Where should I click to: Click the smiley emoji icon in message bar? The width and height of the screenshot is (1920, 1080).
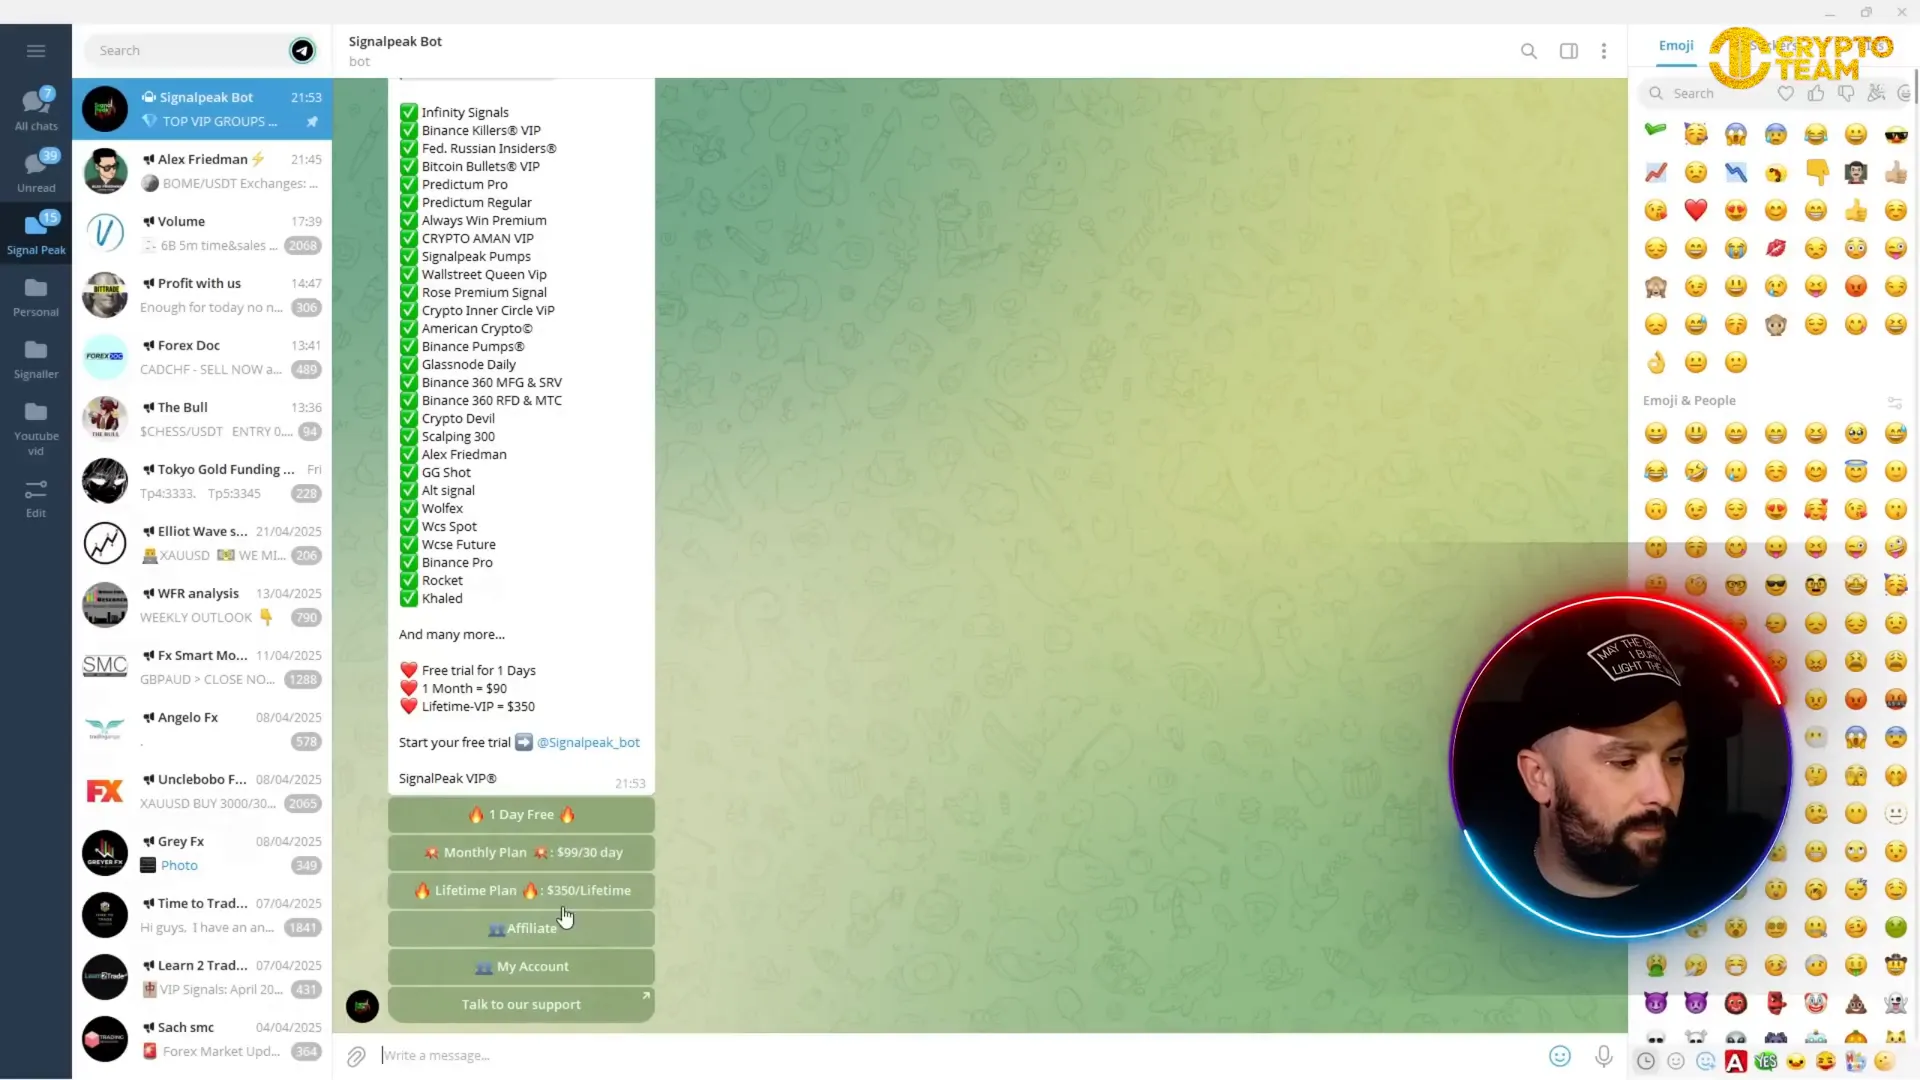[1560, 1056]
